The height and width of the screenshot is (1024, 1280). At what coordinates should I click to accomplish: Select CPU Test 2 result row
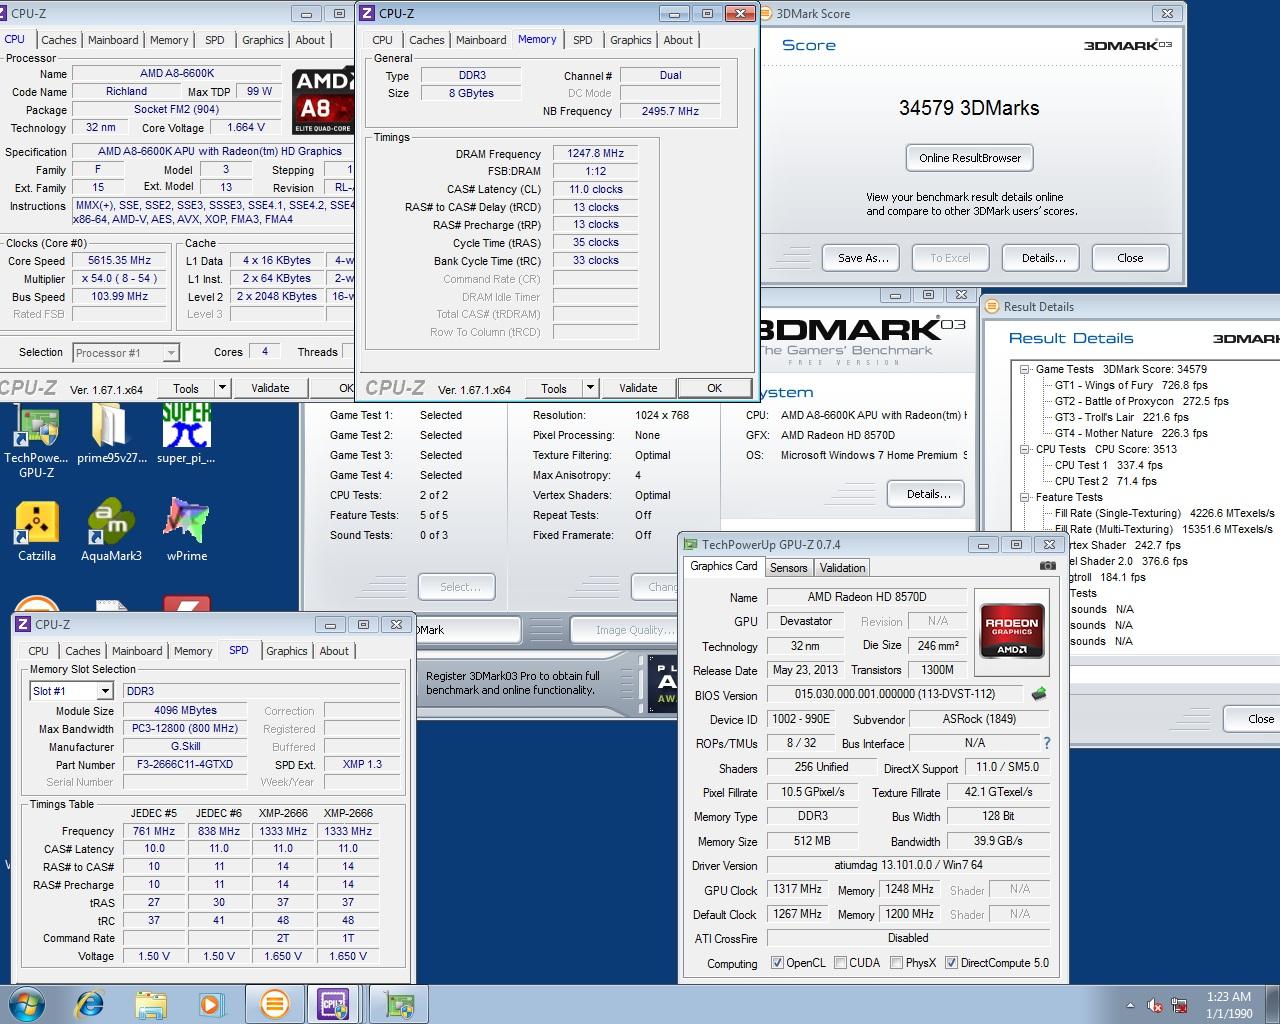(1105, 481)
